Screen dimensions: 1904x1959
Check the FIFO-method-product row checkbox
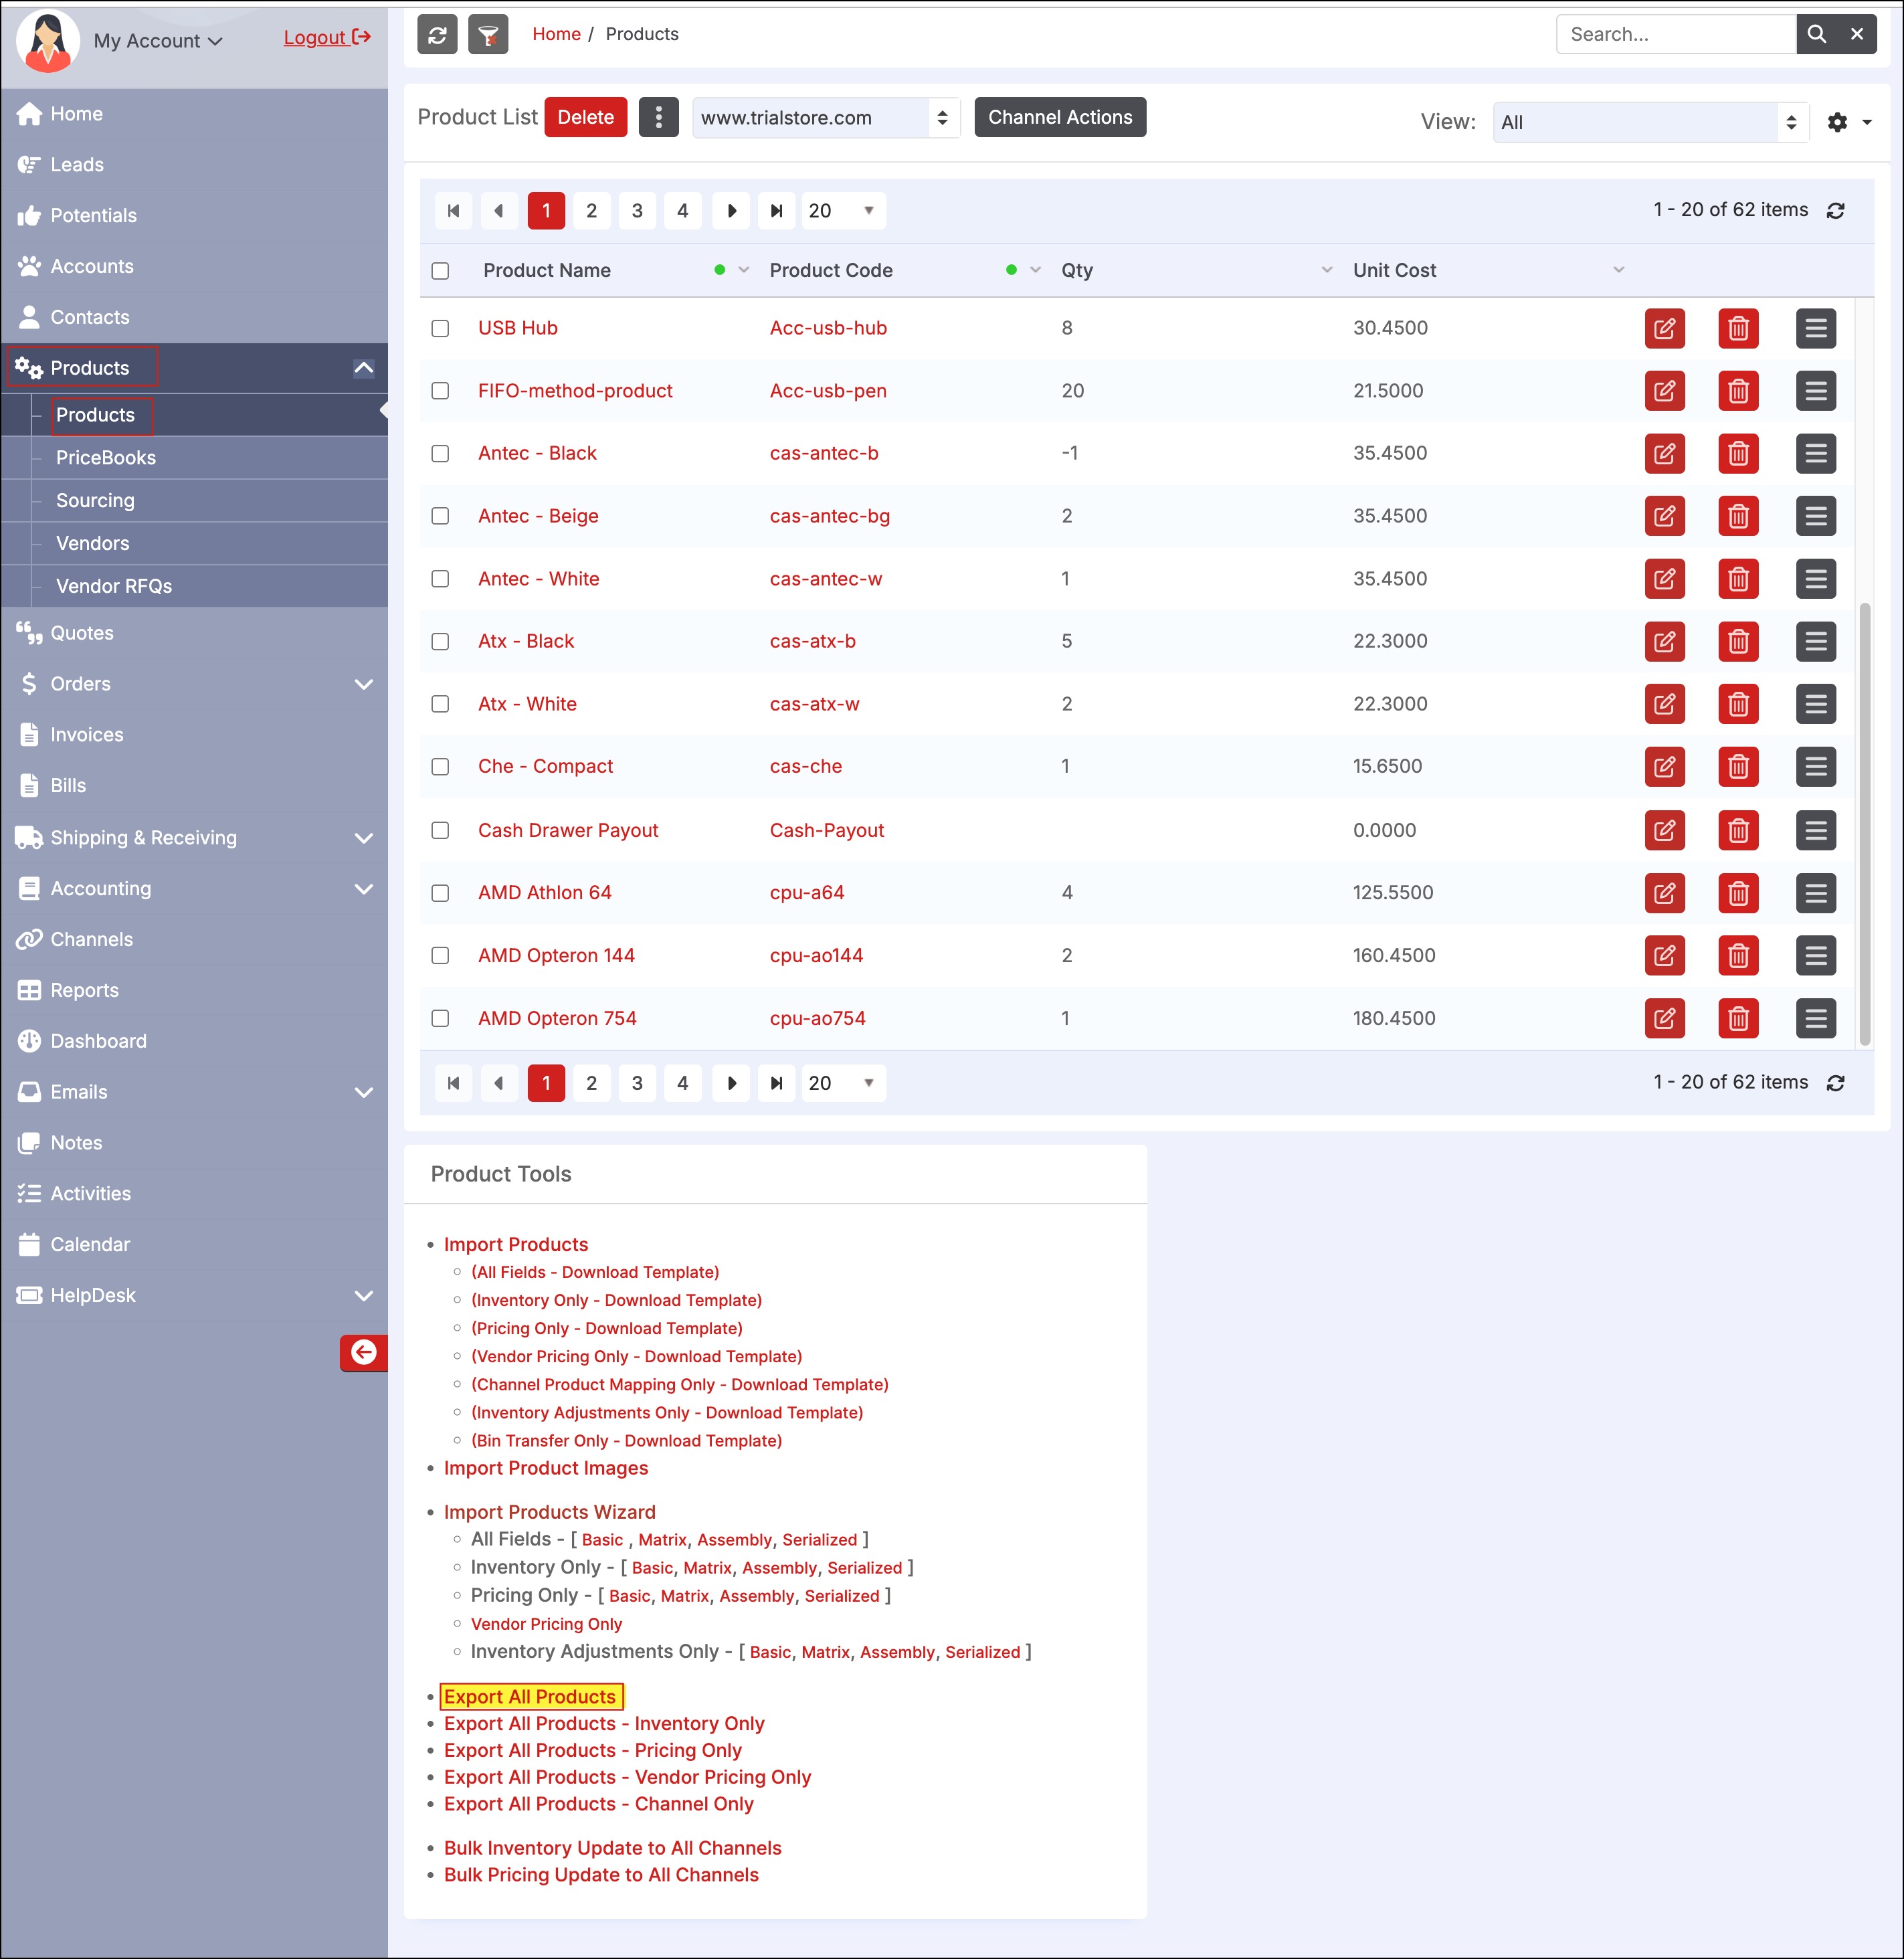[440, 391]
